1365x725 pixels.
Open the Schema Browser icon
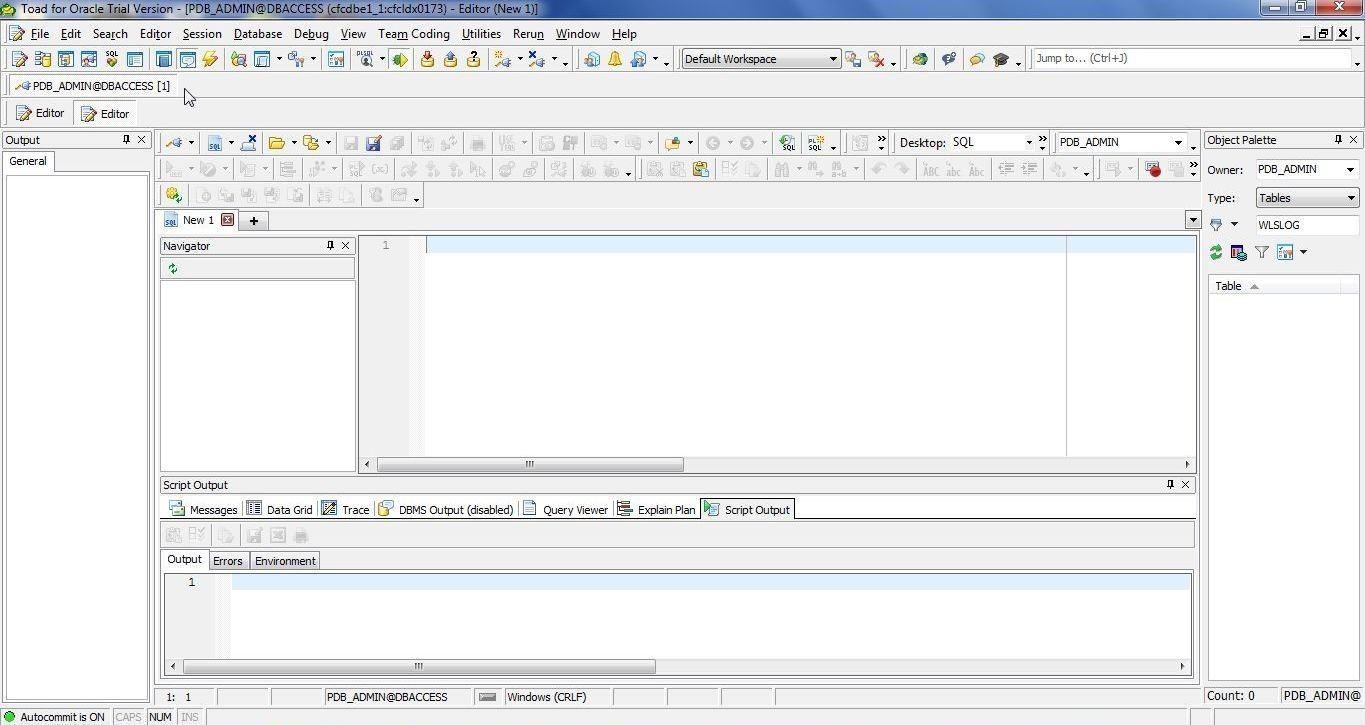43,59
